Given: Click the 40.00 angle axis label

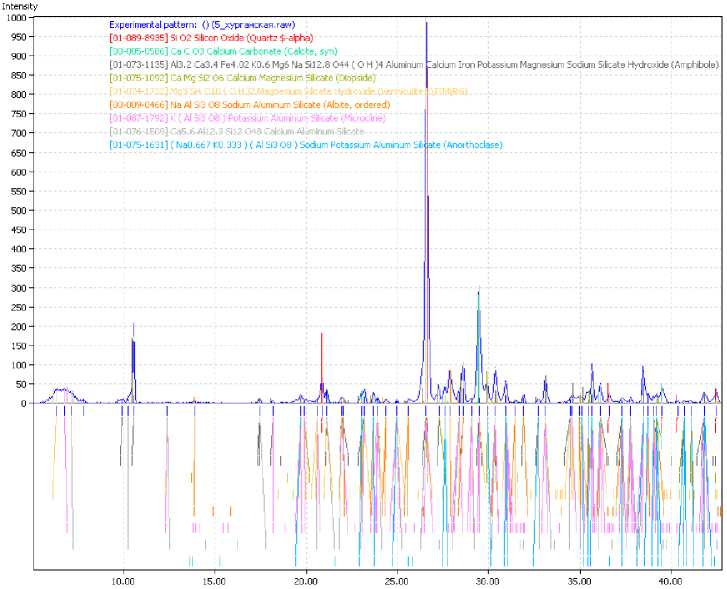Looking at the screenshot, I should pos(671,581).
